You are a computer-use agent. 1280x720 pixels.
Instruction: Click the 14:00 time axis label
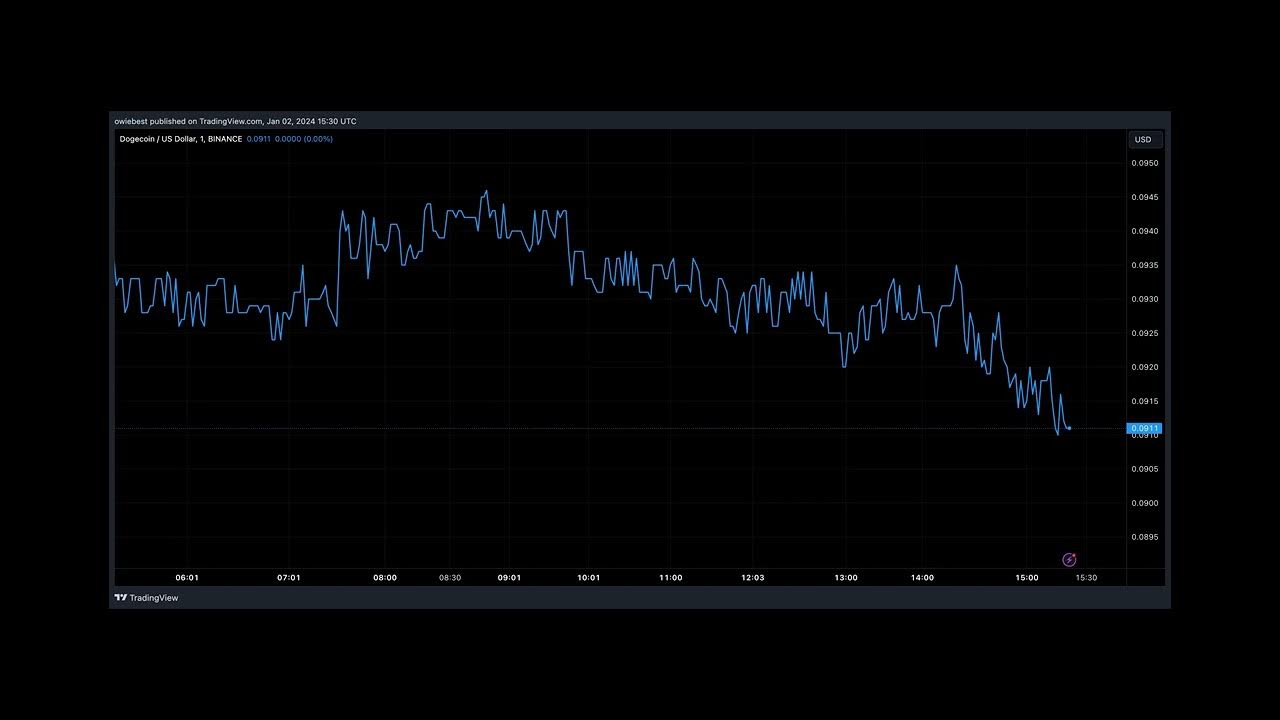(922, 577)
